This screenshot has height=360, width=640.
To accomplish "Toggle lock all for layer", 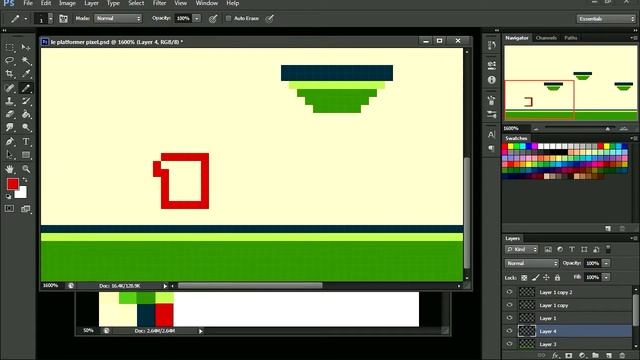I will [x=557, y=278].
